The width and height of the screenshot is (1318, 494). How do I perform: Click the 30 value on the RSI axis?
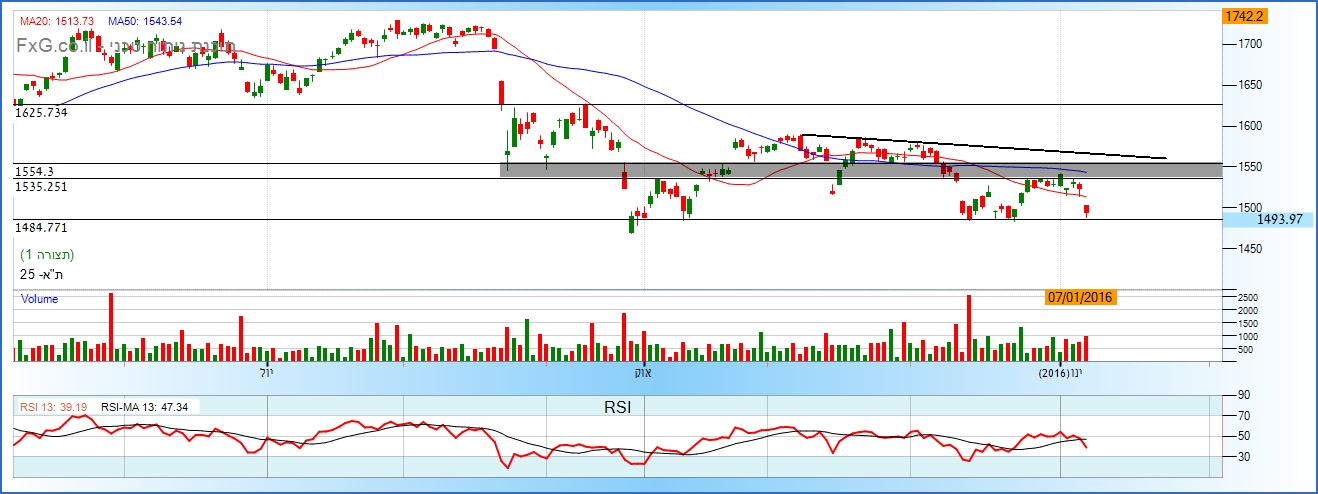click(1245, 456)
